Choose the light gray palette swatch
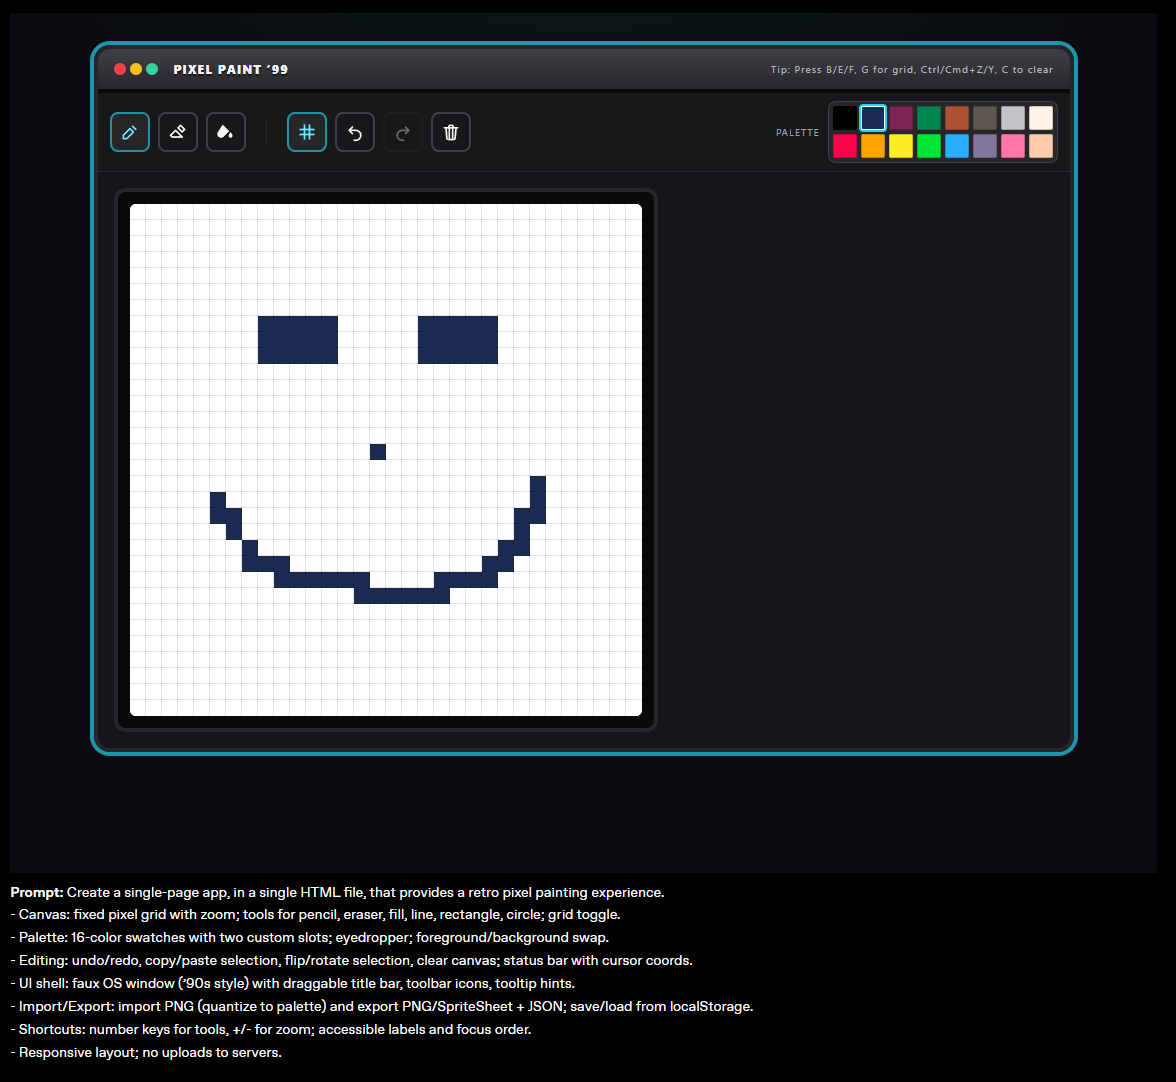 click(x=1013, y=118)
